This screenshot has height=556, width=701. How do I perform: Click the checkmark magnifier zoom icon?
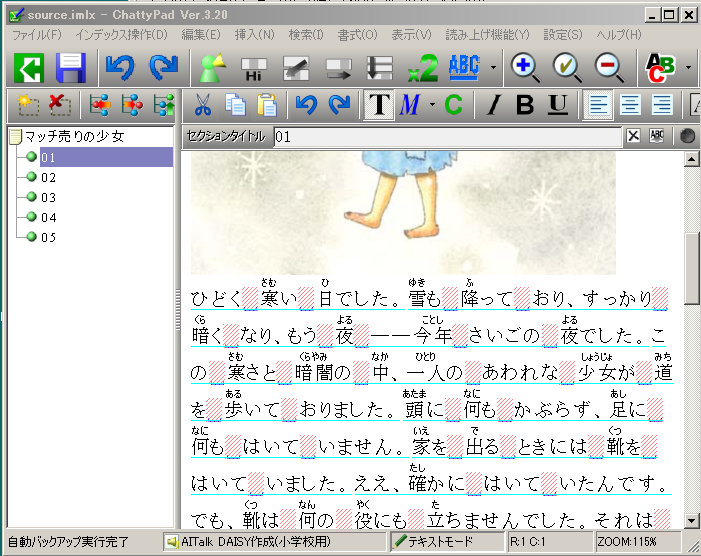(x=567, y=68)
